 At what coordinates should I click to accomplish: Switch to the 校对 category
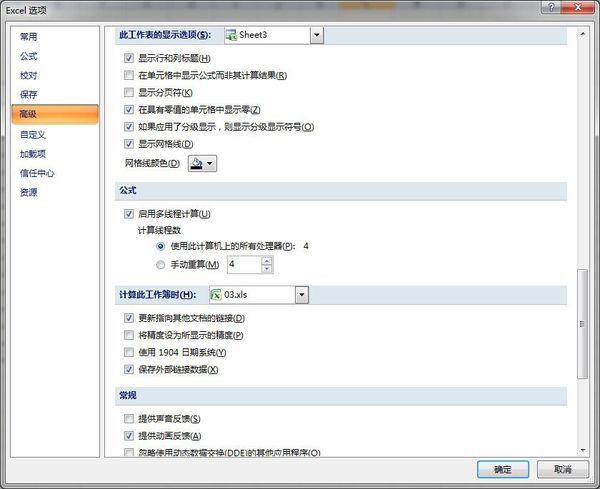pos(29,75)
